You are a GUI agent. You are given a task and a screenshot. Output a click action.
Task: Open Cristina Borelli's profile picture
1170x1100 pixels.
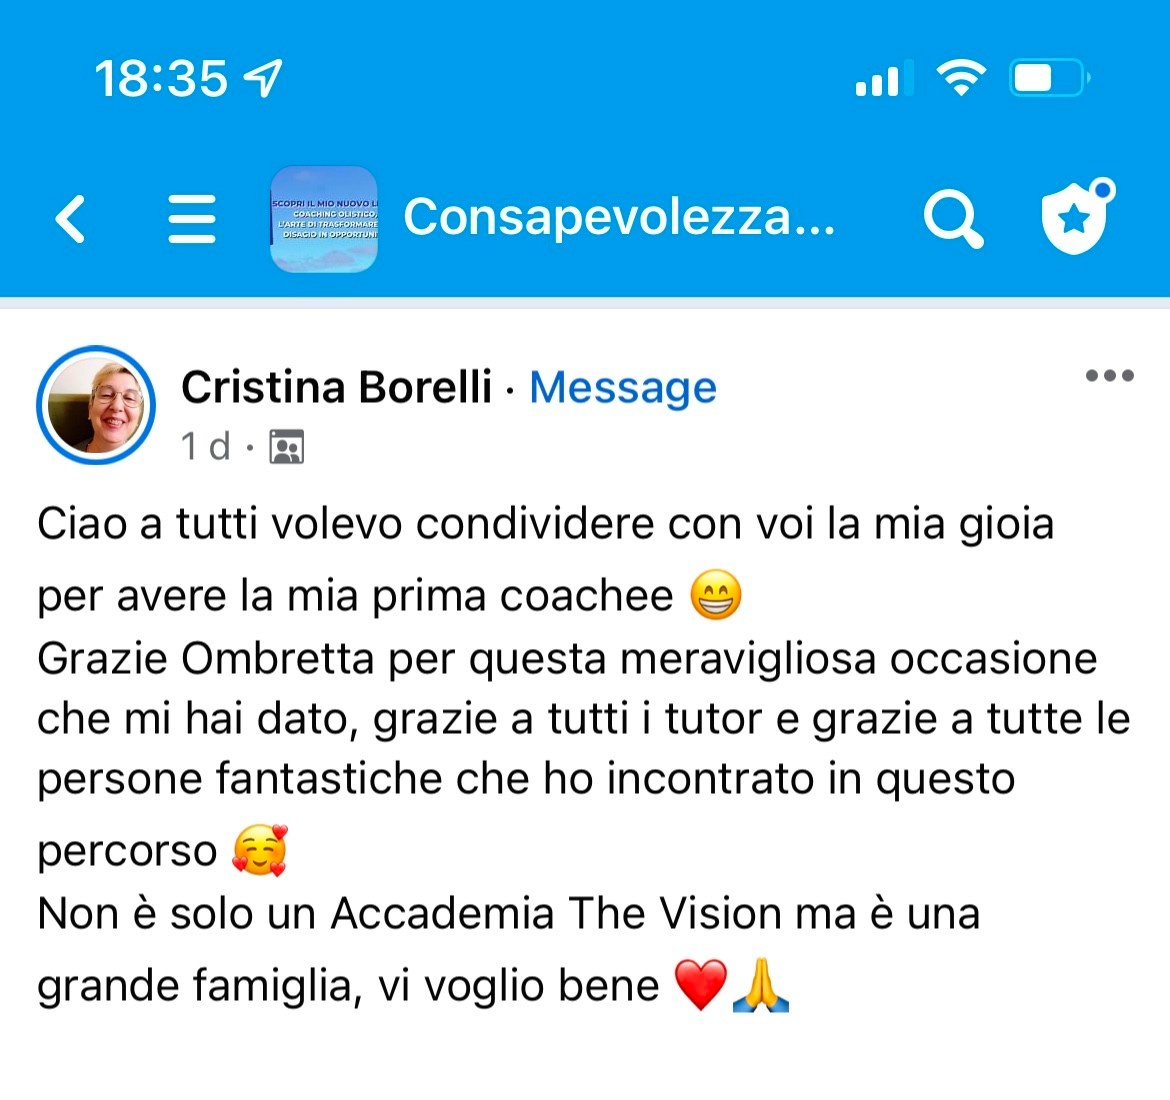[96, 405]
